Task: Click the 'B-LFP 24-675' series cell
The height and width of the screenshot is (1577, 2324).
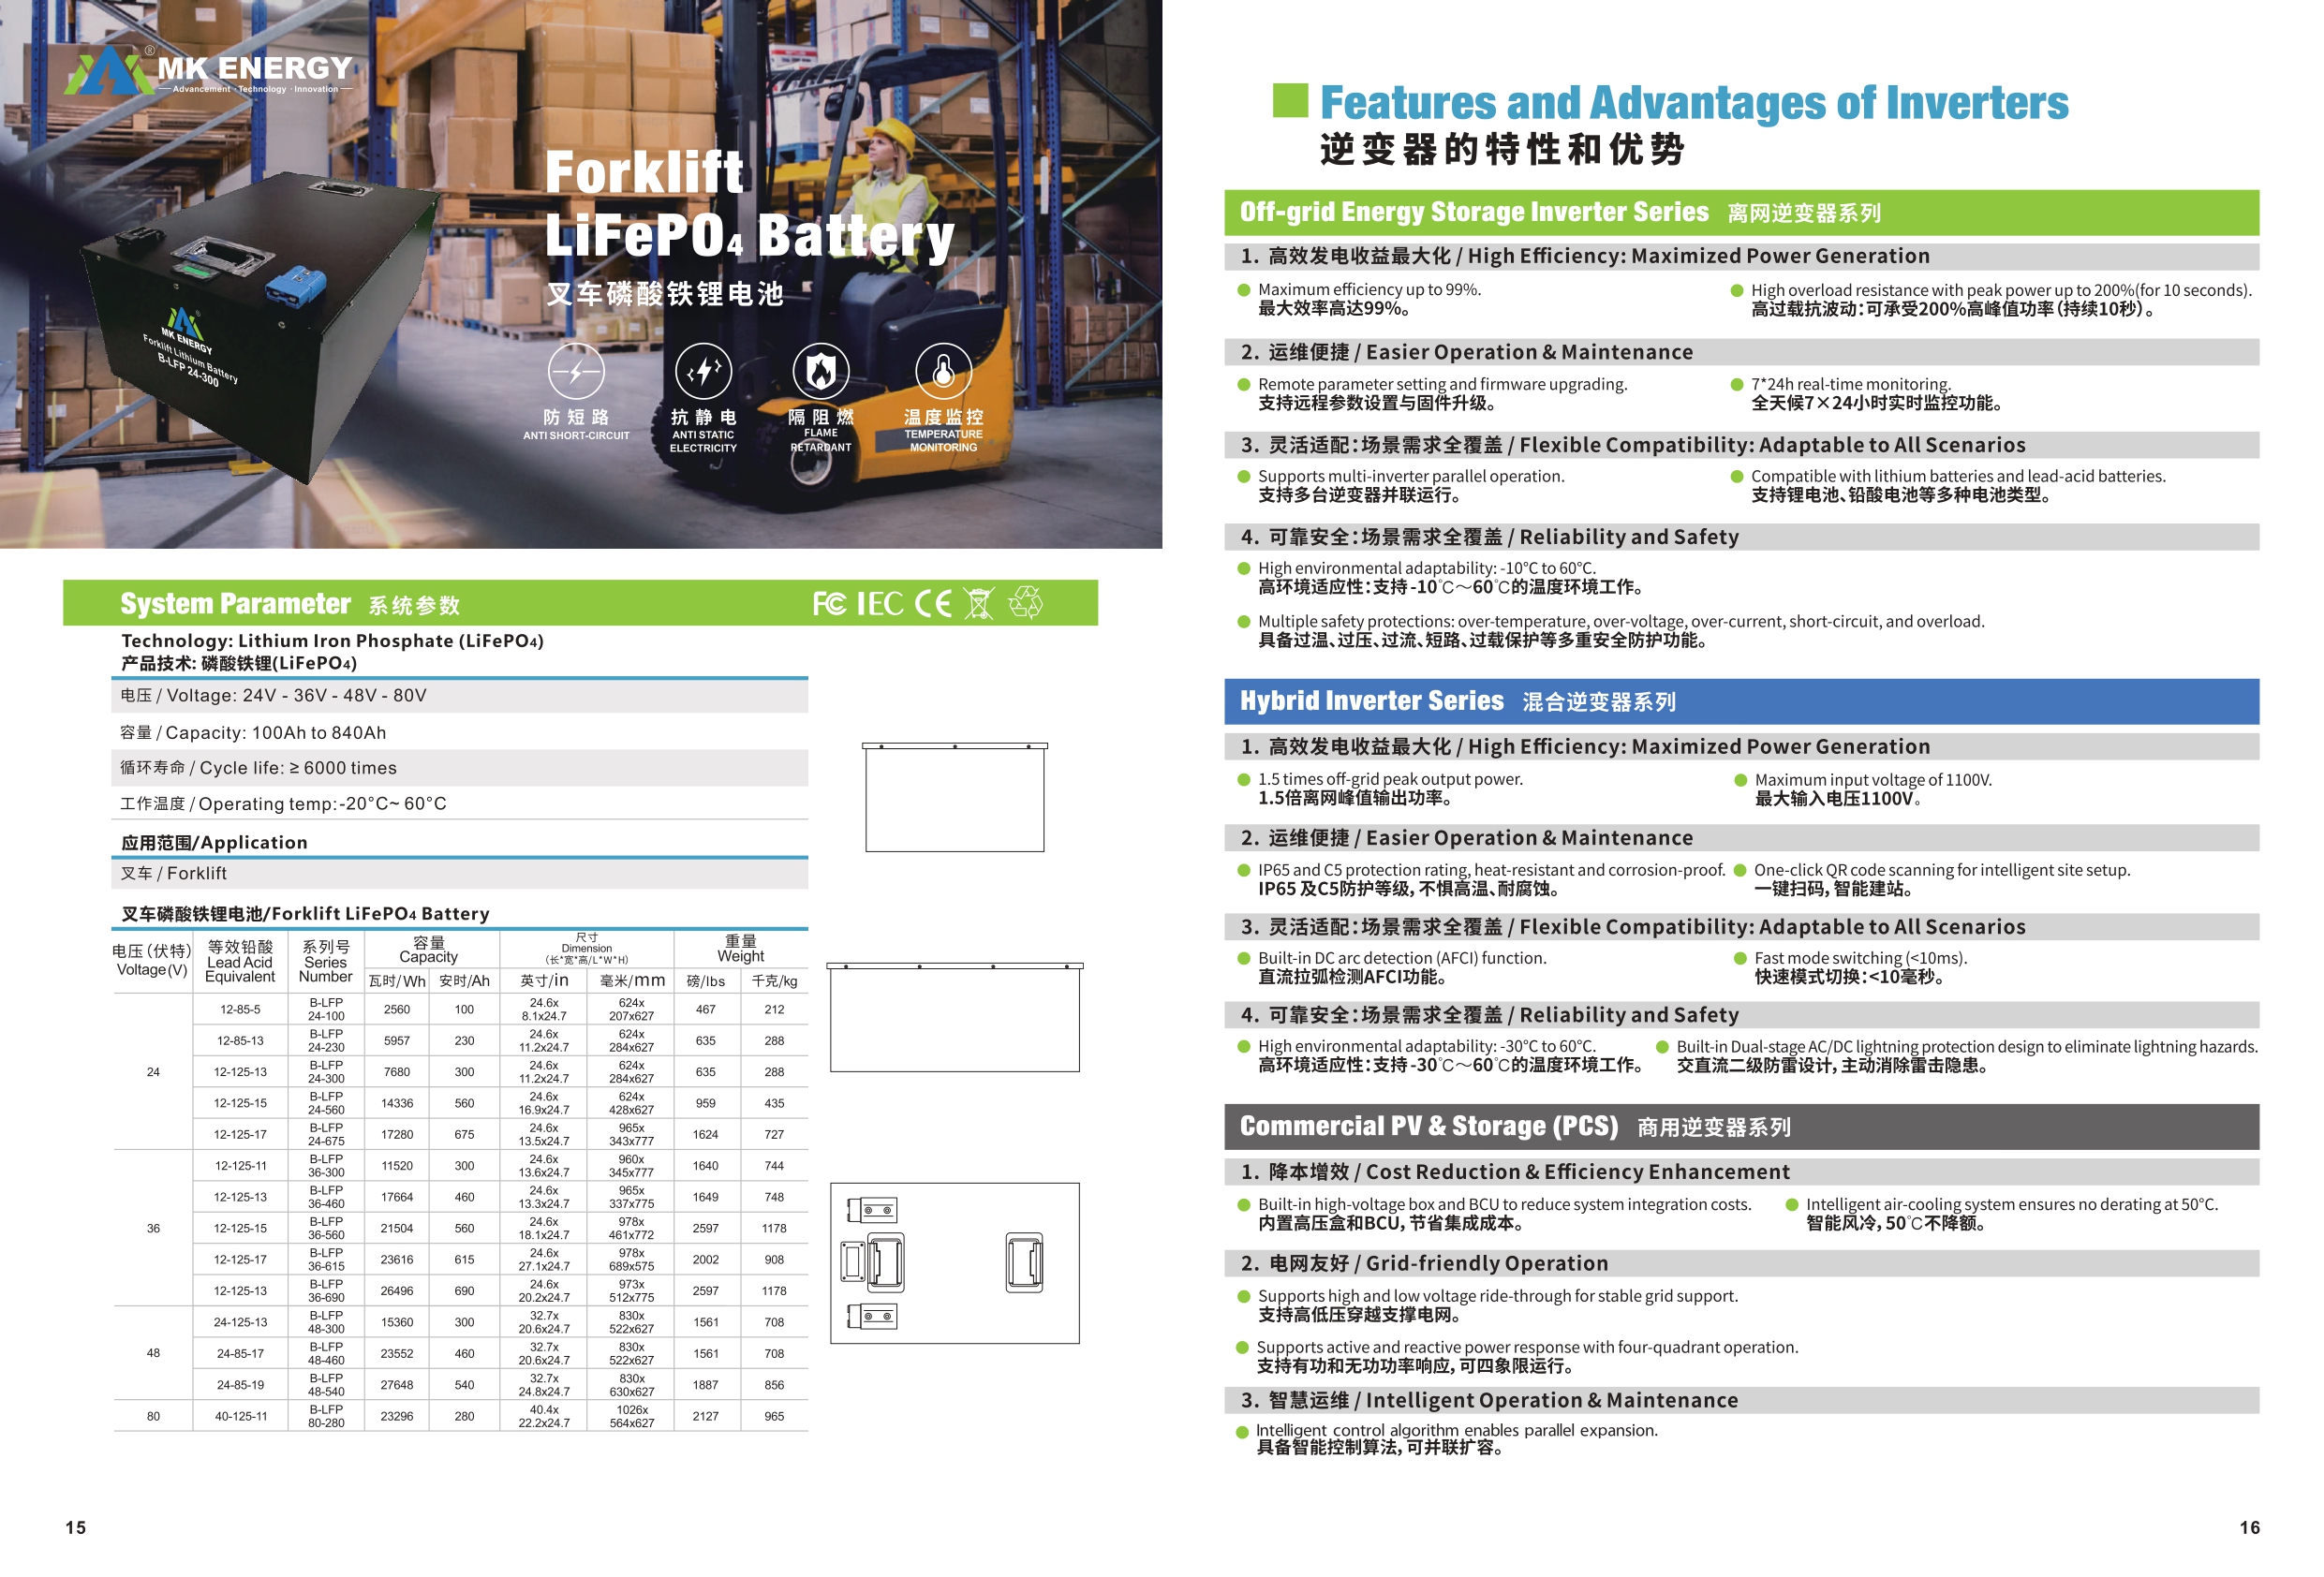Action: [326, 1134]
